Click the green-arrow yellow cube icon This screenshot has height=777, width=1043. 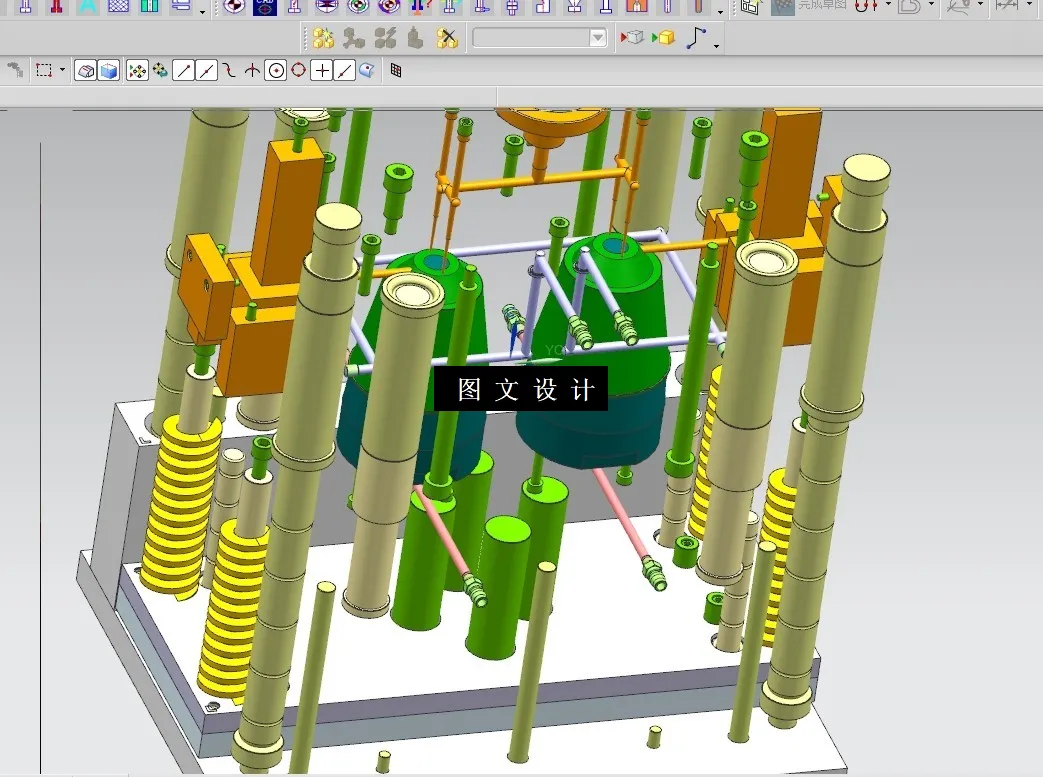(663, 37)
